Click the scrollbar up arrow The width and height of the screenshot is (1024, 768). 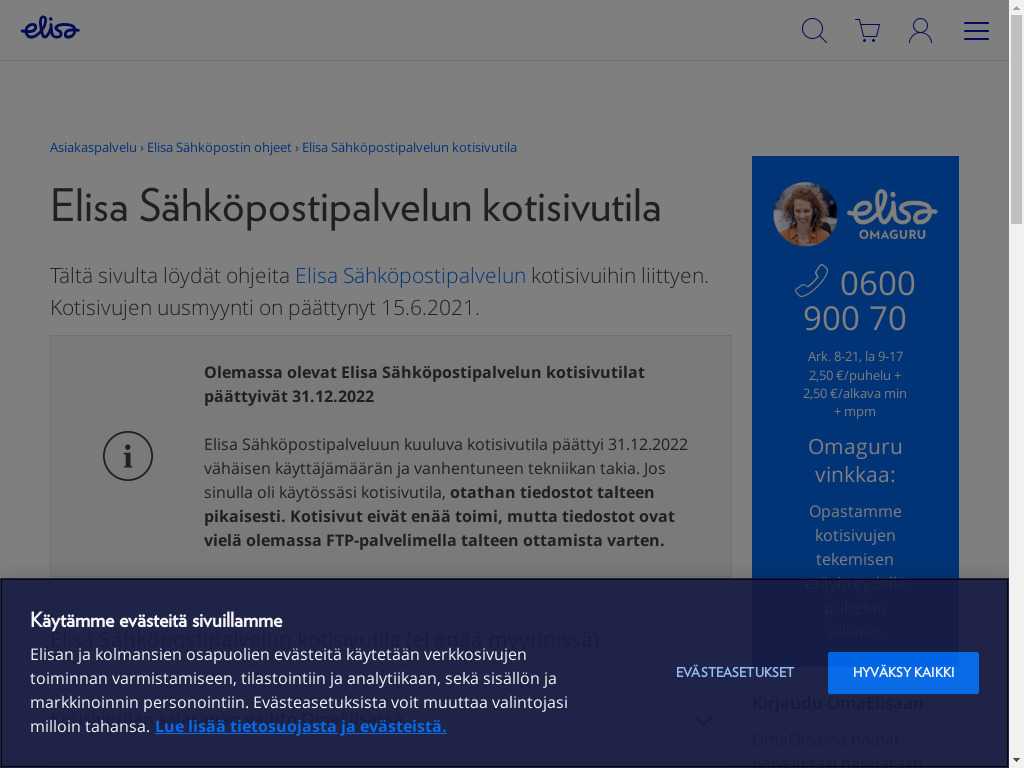(1016, 7)
